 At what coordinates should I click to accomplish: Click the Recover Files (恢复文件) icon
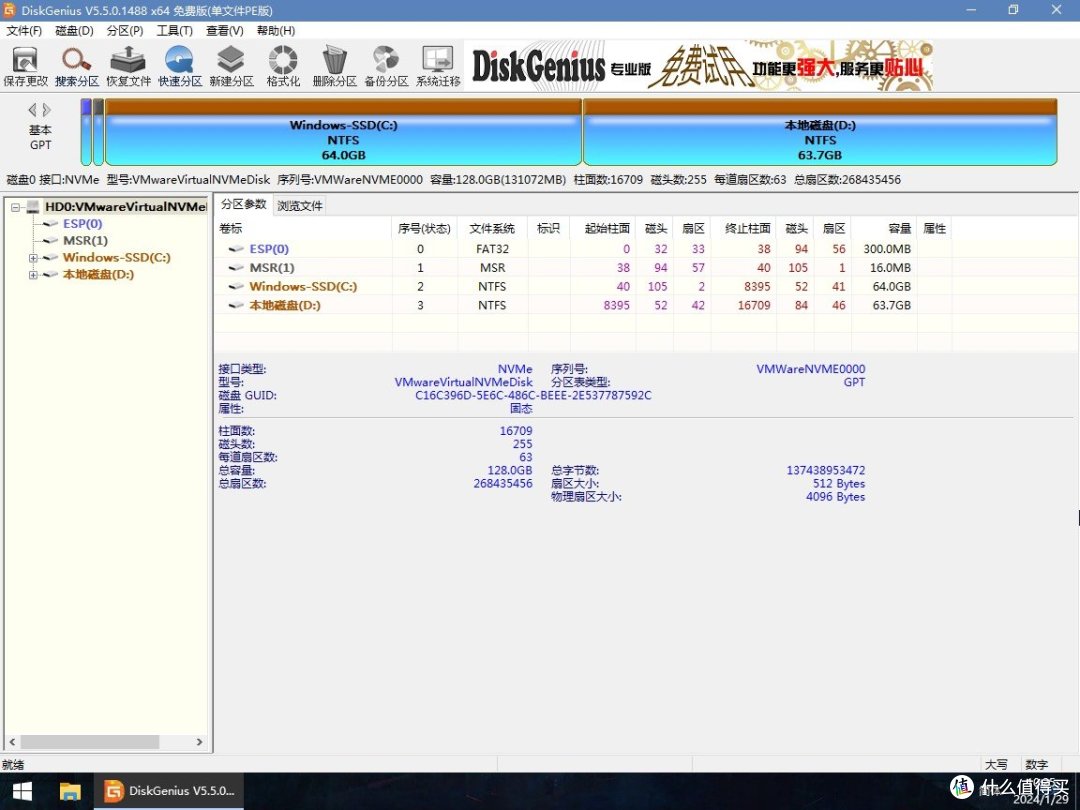[128, 67]
